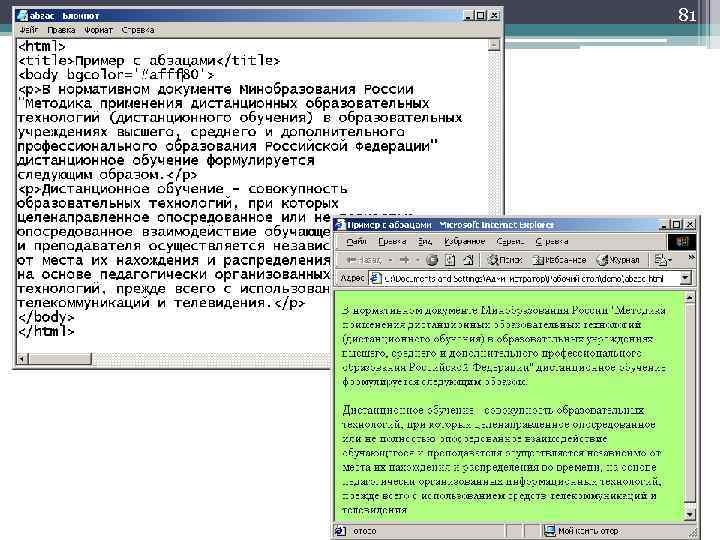This screenshot has width=720, height=540.
Task: Open Справка menu in Notepad
Action: click(x=138, y=30)
